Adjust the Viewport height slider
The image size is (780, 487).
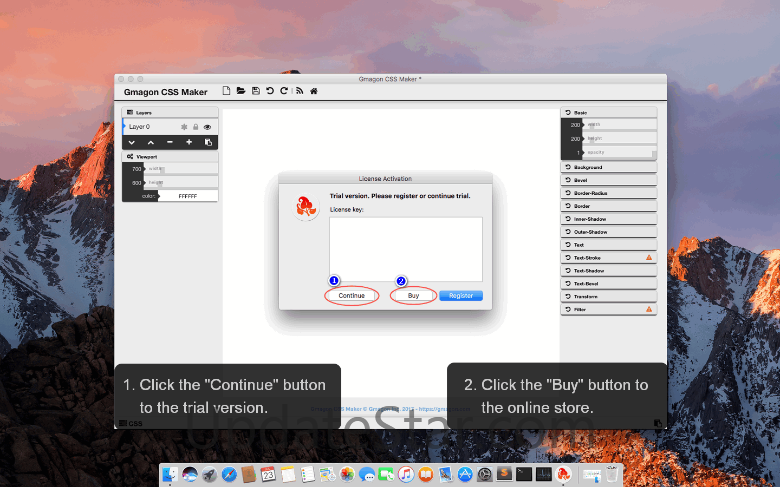click(181, 183)
